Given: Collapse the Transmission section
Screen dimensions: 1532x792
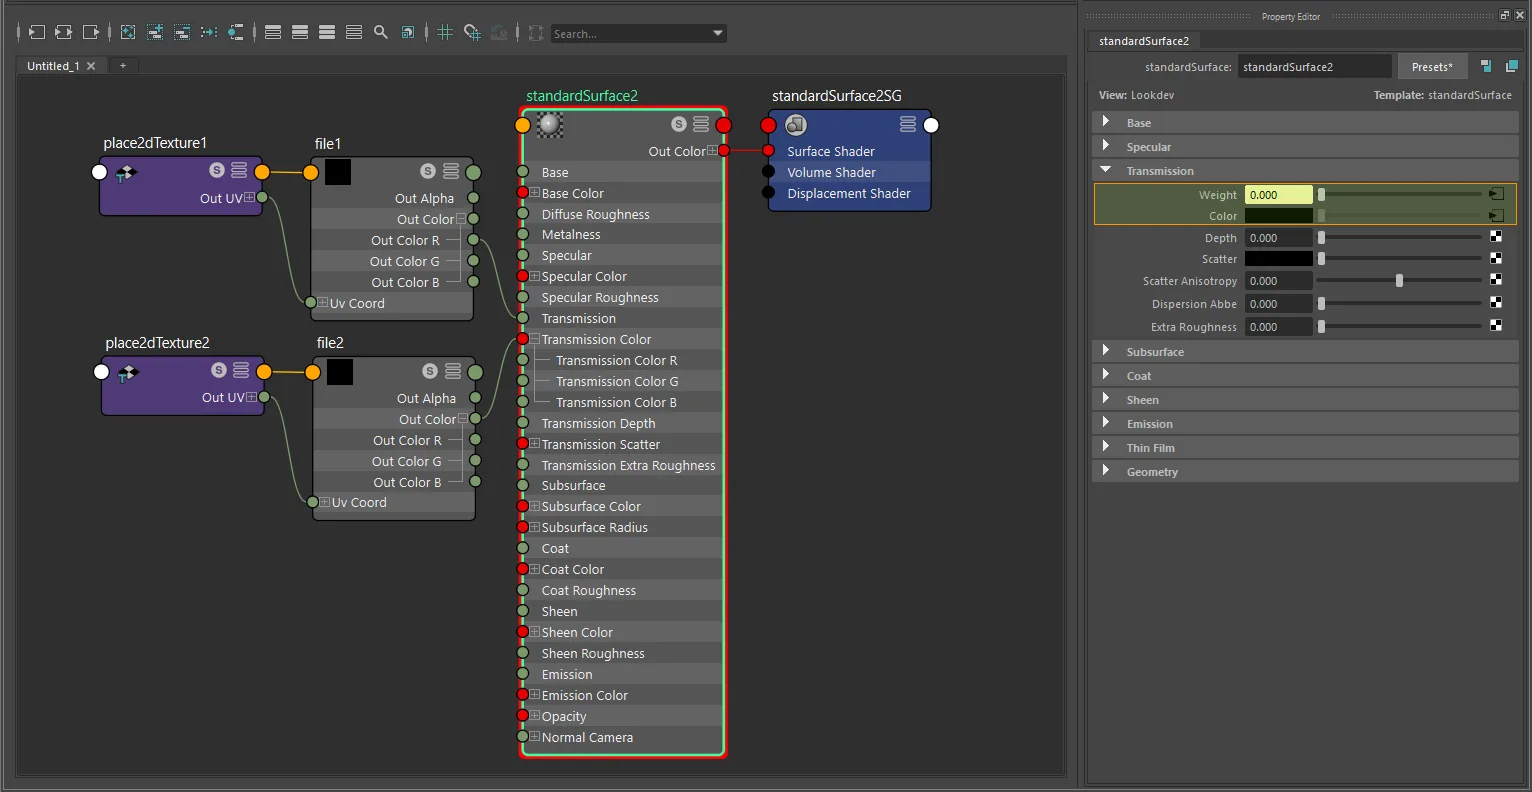Looking at the screenshot, I should (1305, 171).
